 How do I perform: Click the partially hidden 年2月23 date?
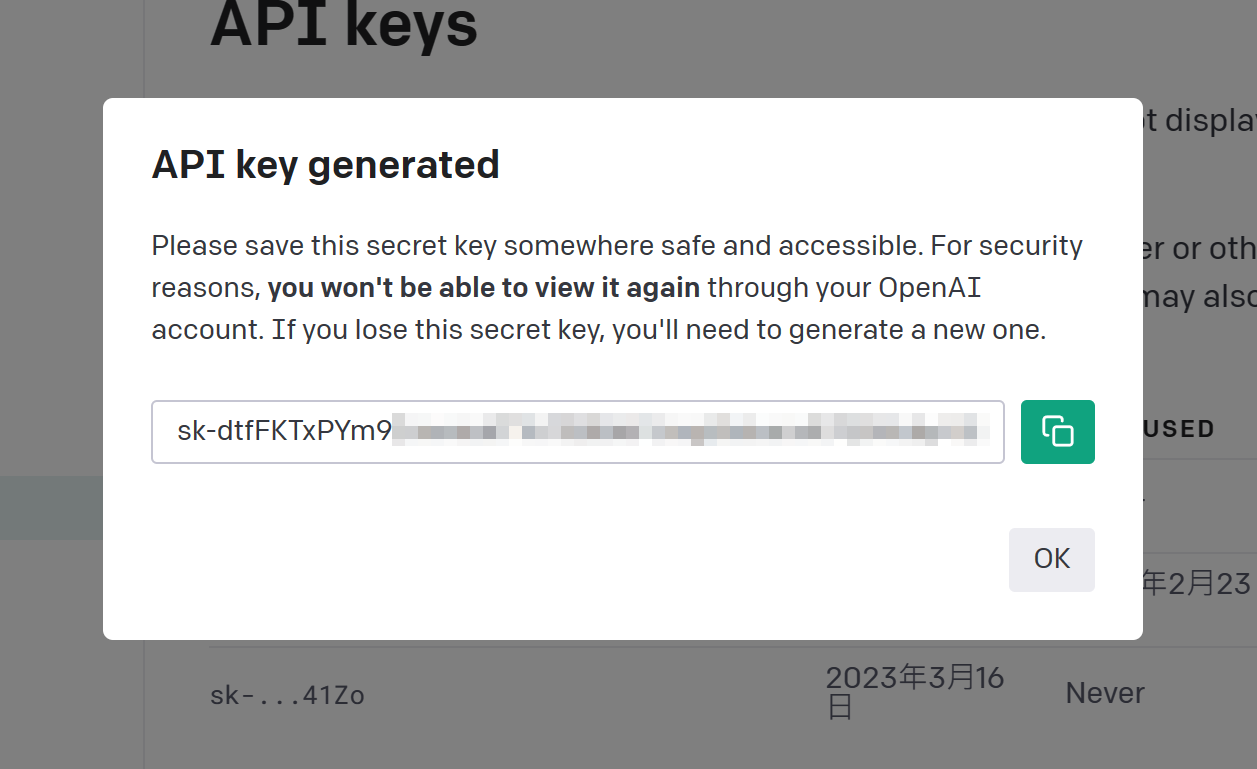pos(1196,584)
